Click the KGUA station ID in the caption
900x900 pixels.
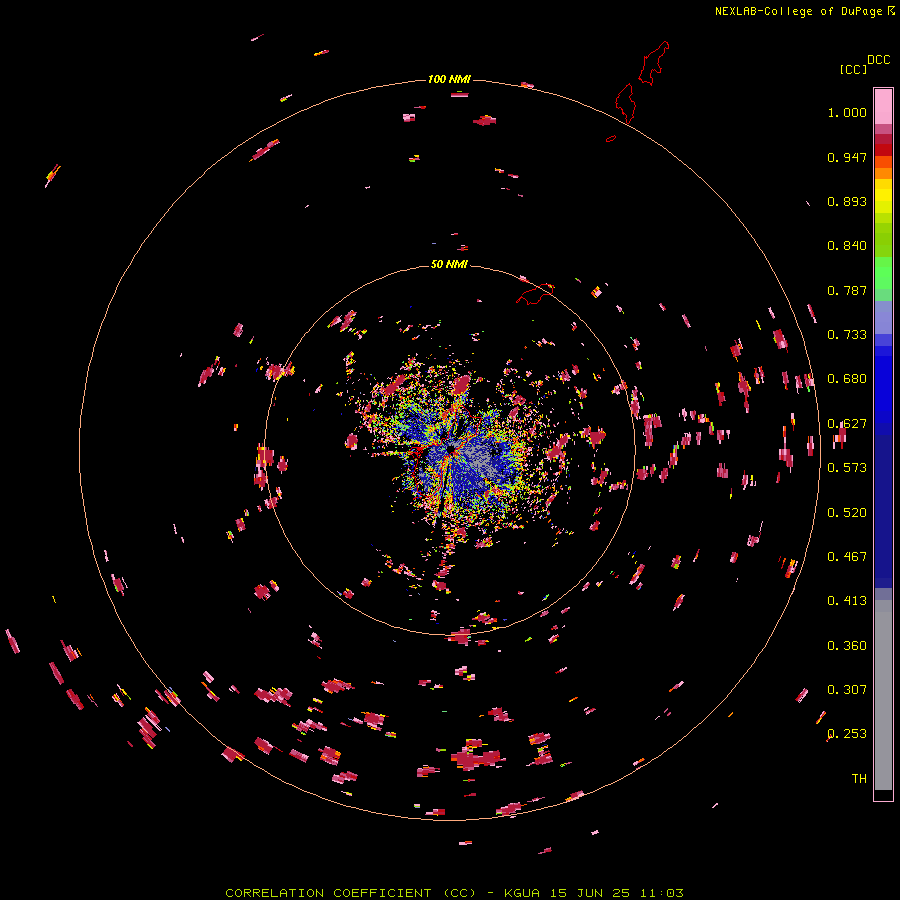(522, 893)
